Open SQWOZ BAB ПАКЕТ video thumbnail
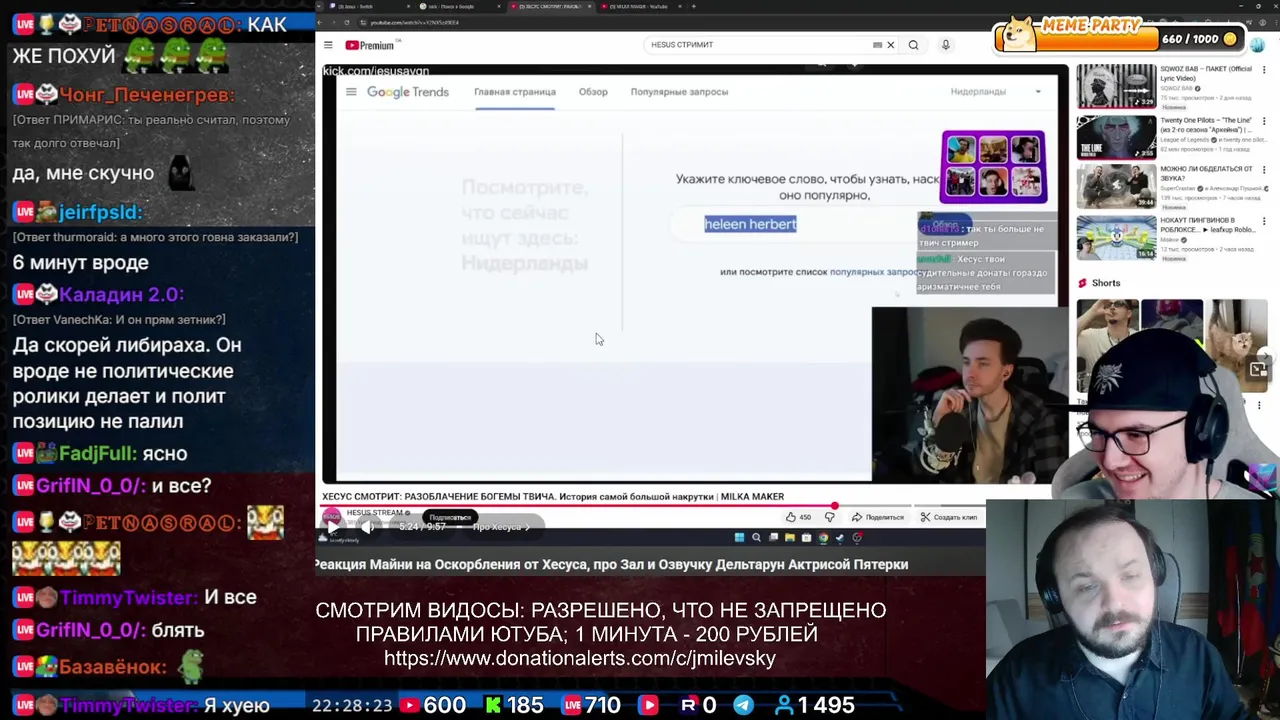The height and width of the screenshot is (720, 1280). [1116, 86]
